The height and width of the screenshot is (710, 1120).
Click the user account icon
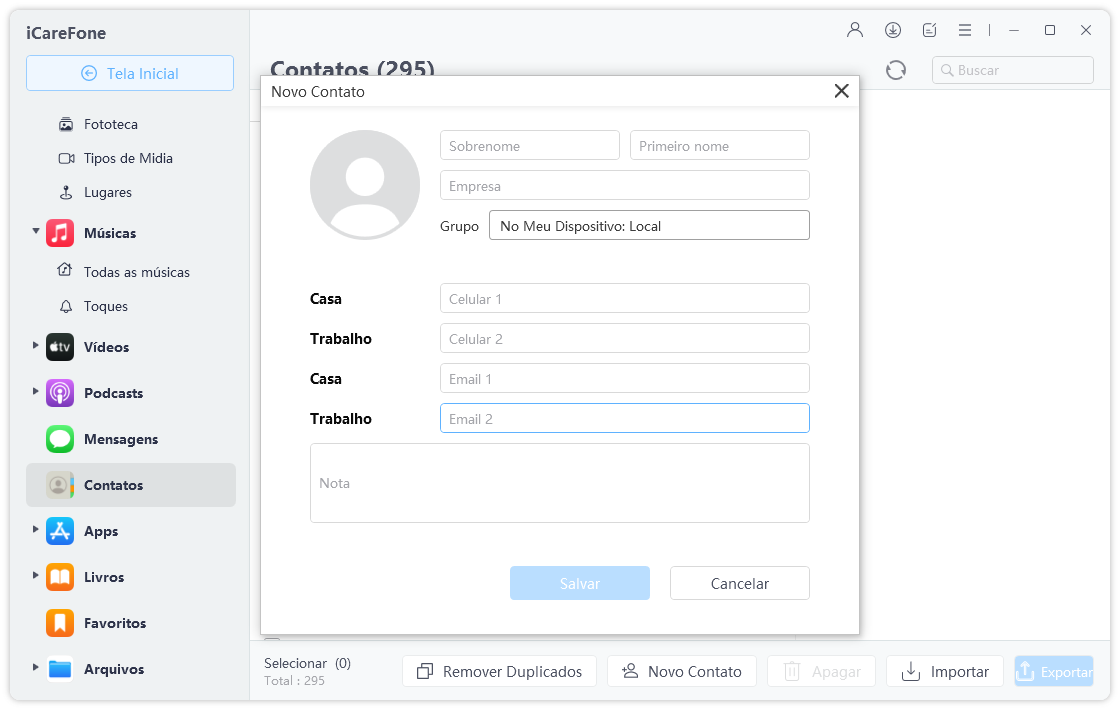point(855,30)
